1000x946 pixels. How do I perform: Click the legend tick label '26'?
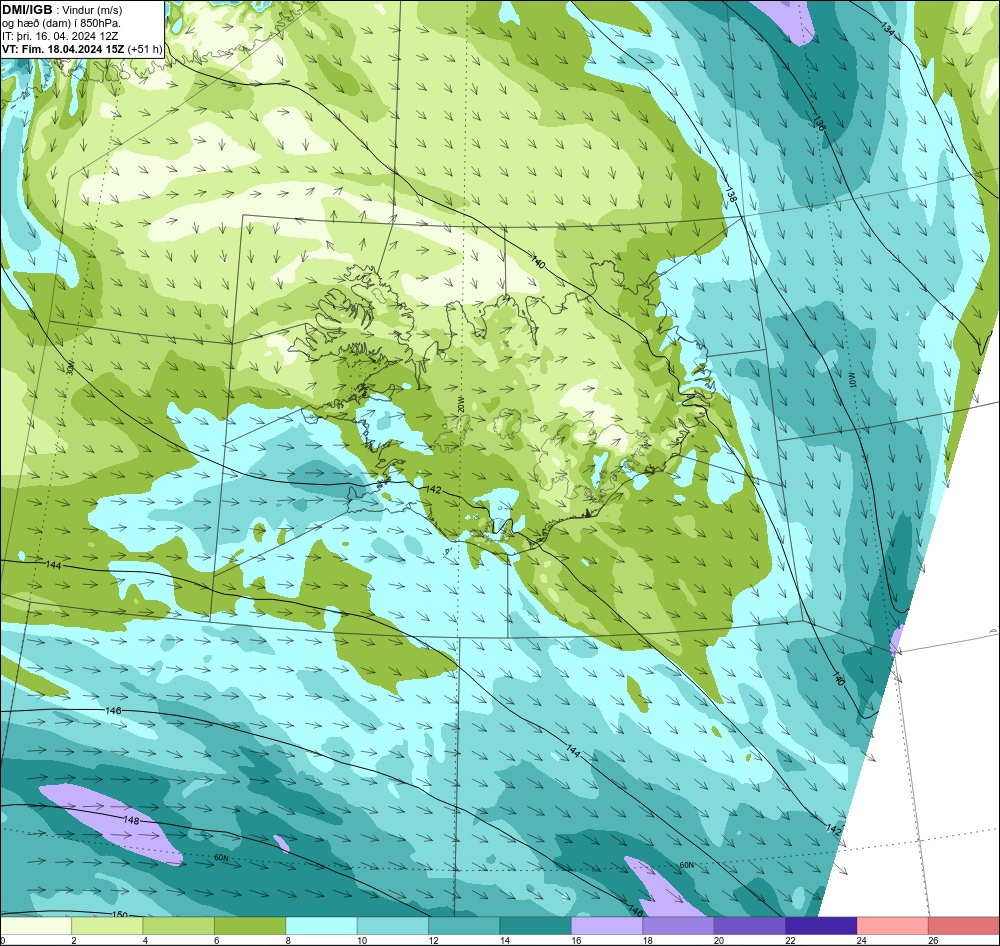933,940
